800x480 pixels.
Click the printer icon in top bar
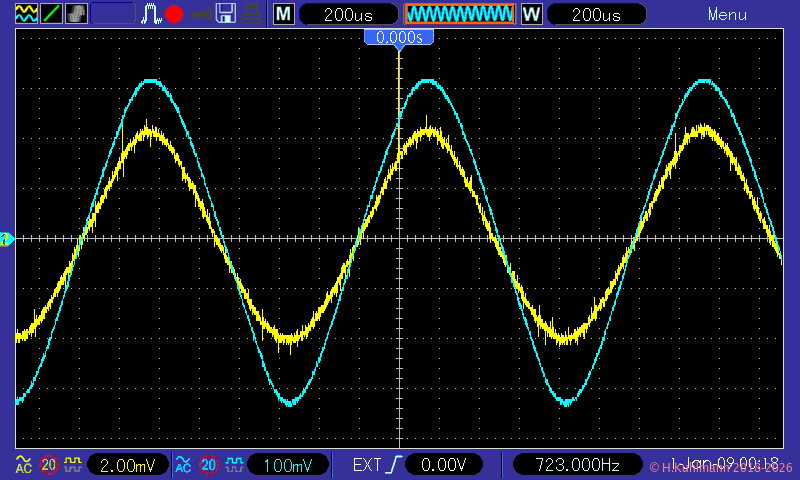pyautogui.click(x=253, y=14)
